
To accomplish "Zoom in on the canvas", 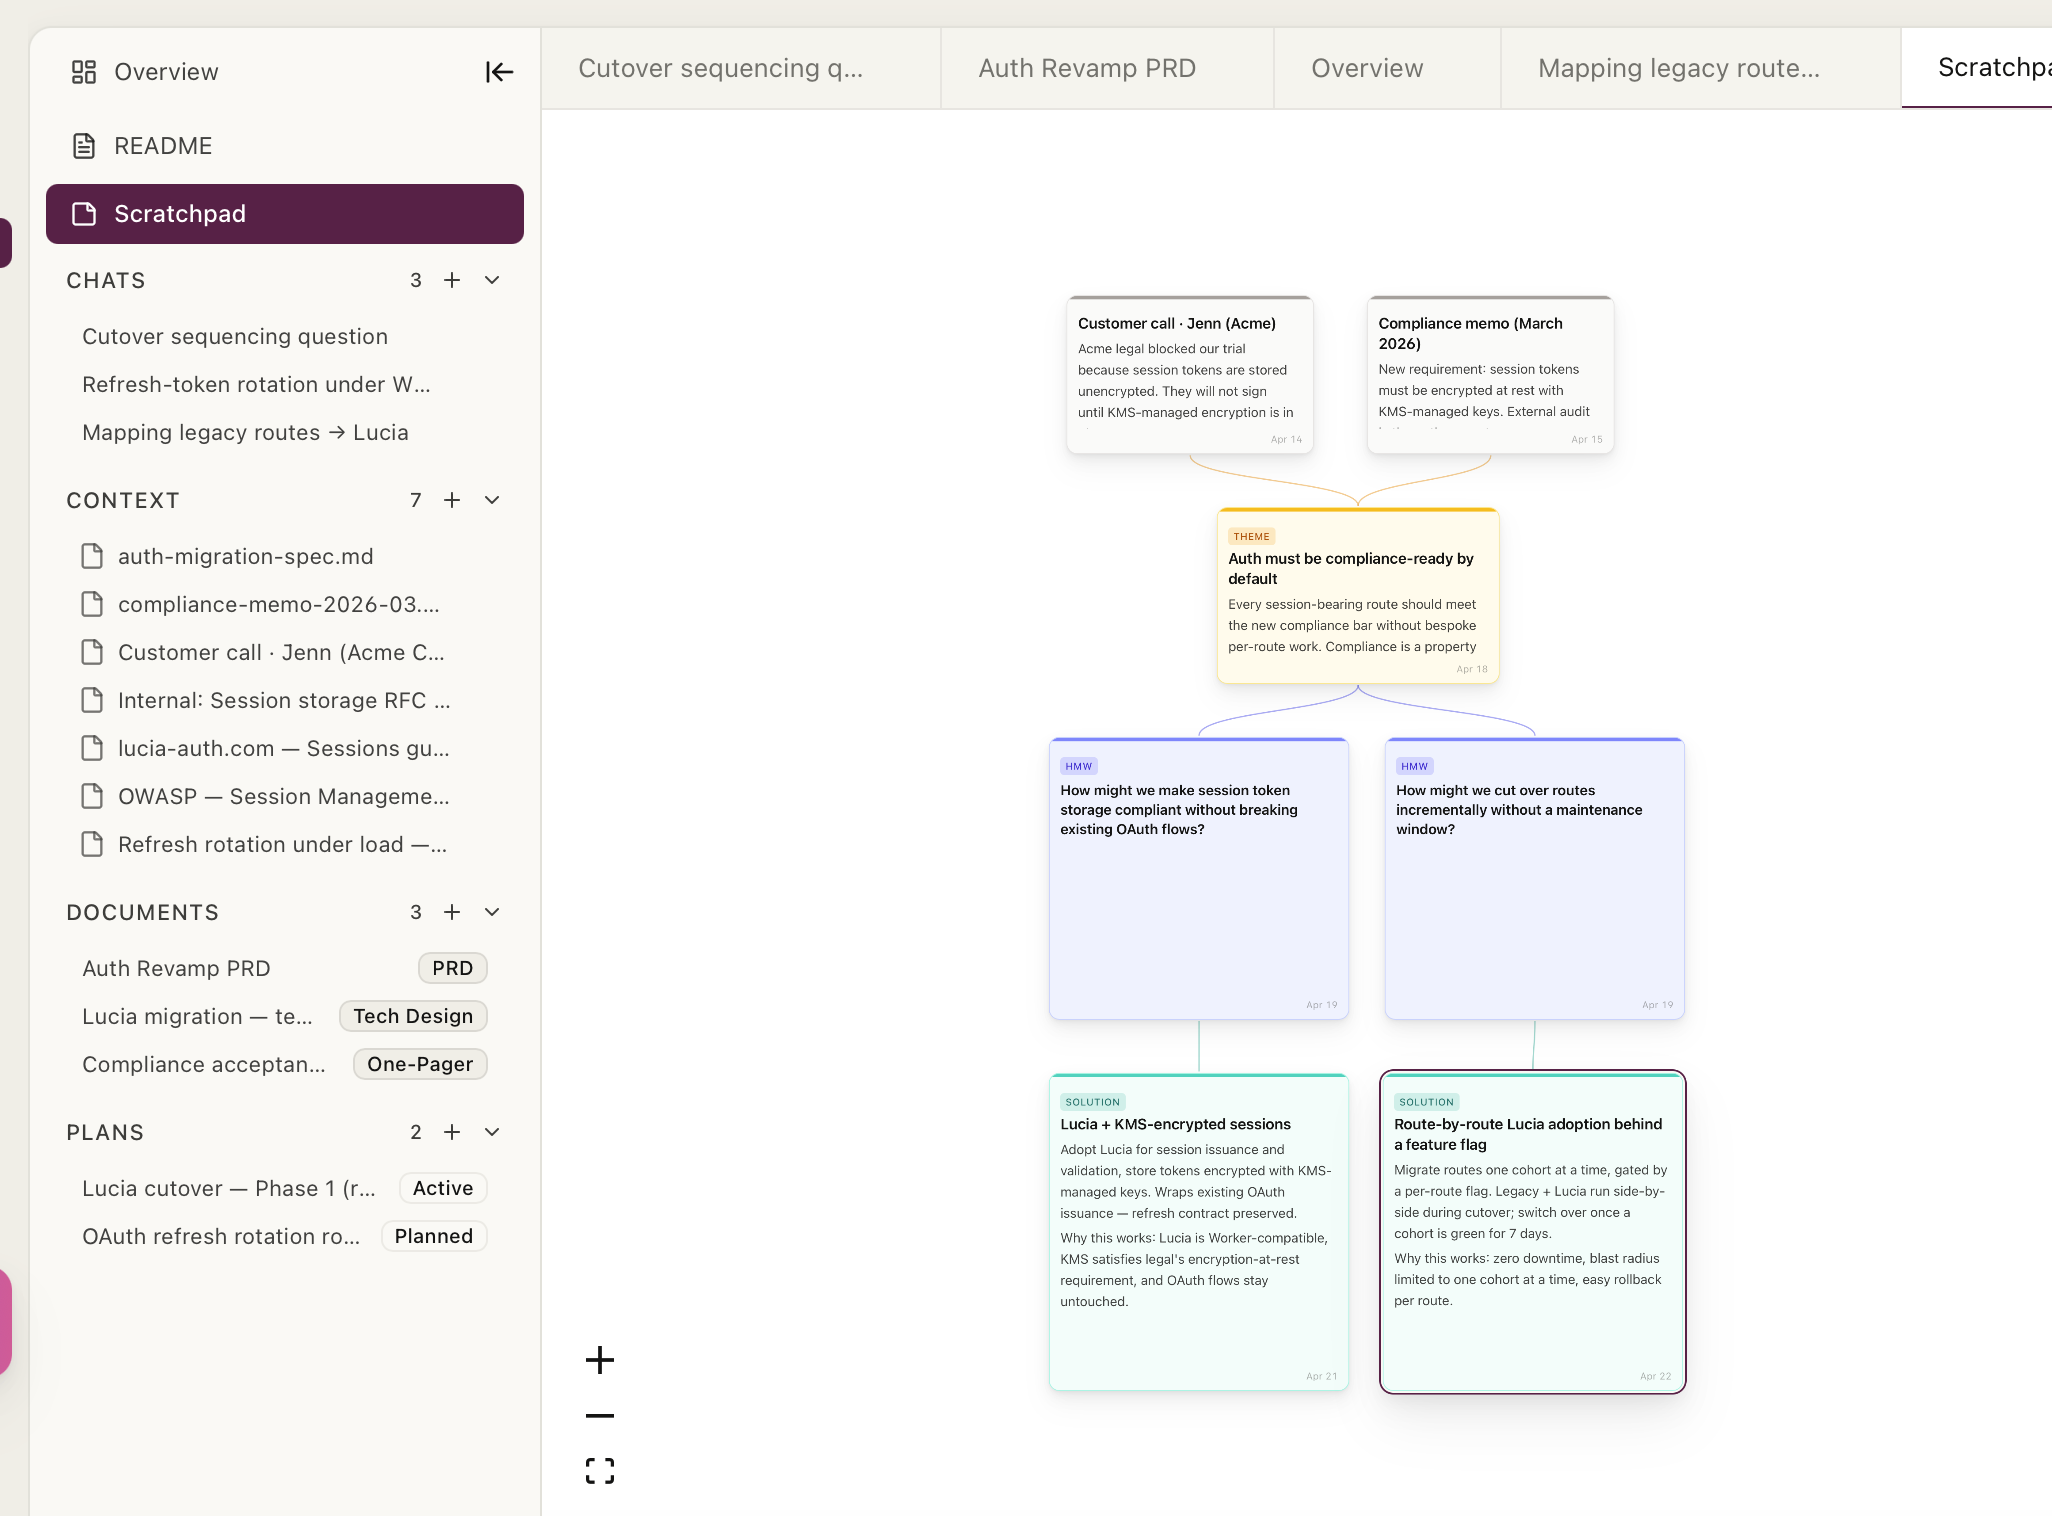I will (x=599, y=1359).
